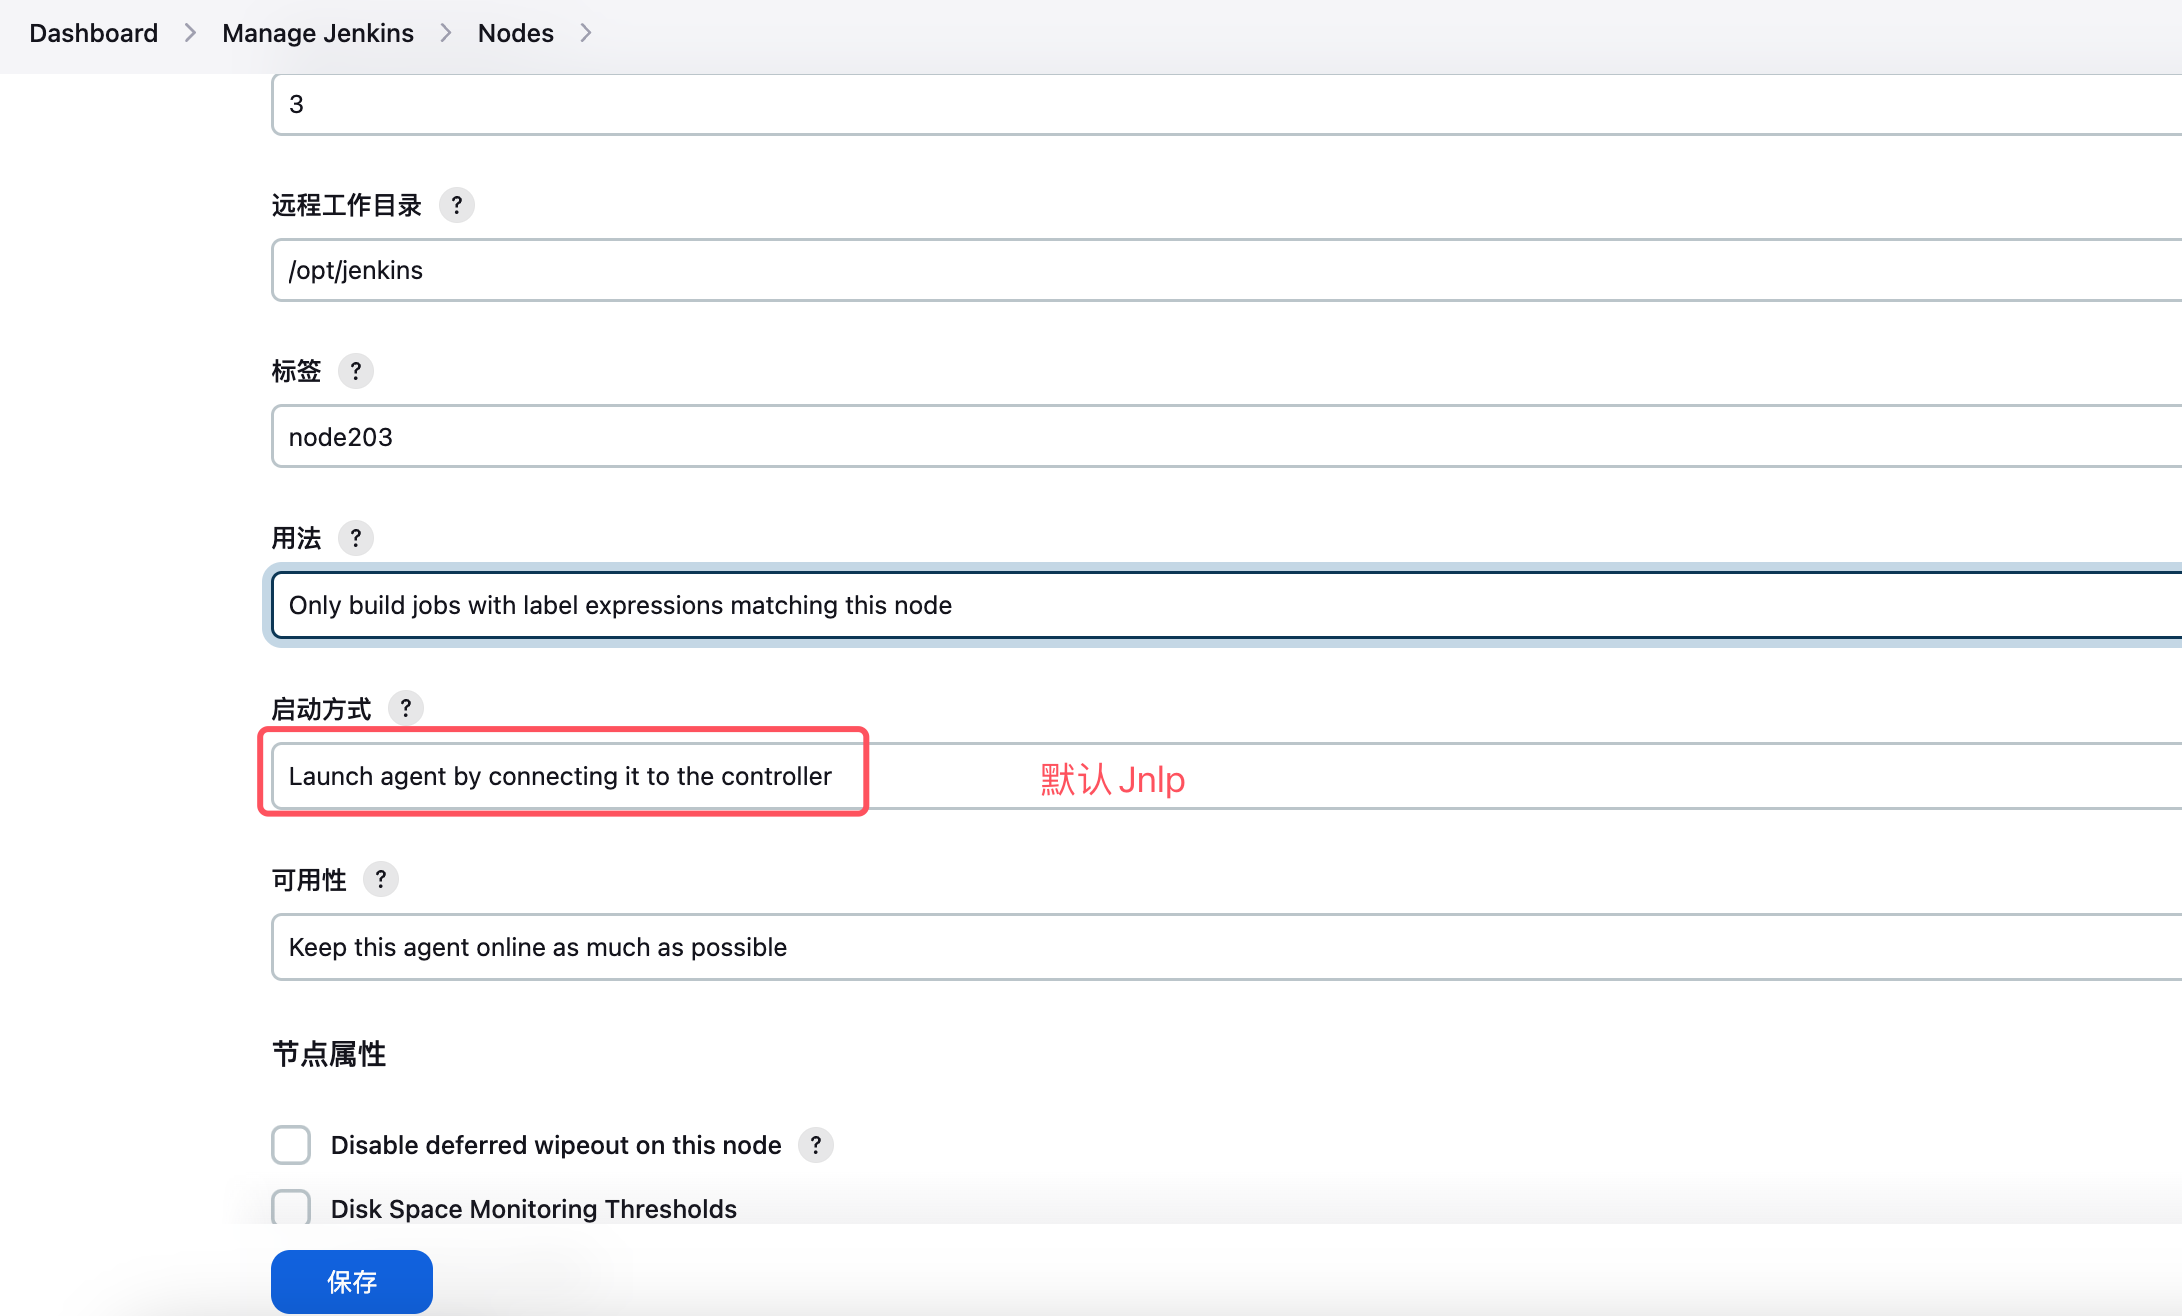Check Disk Space Monitoring Thresholds

pos(291,1208)
